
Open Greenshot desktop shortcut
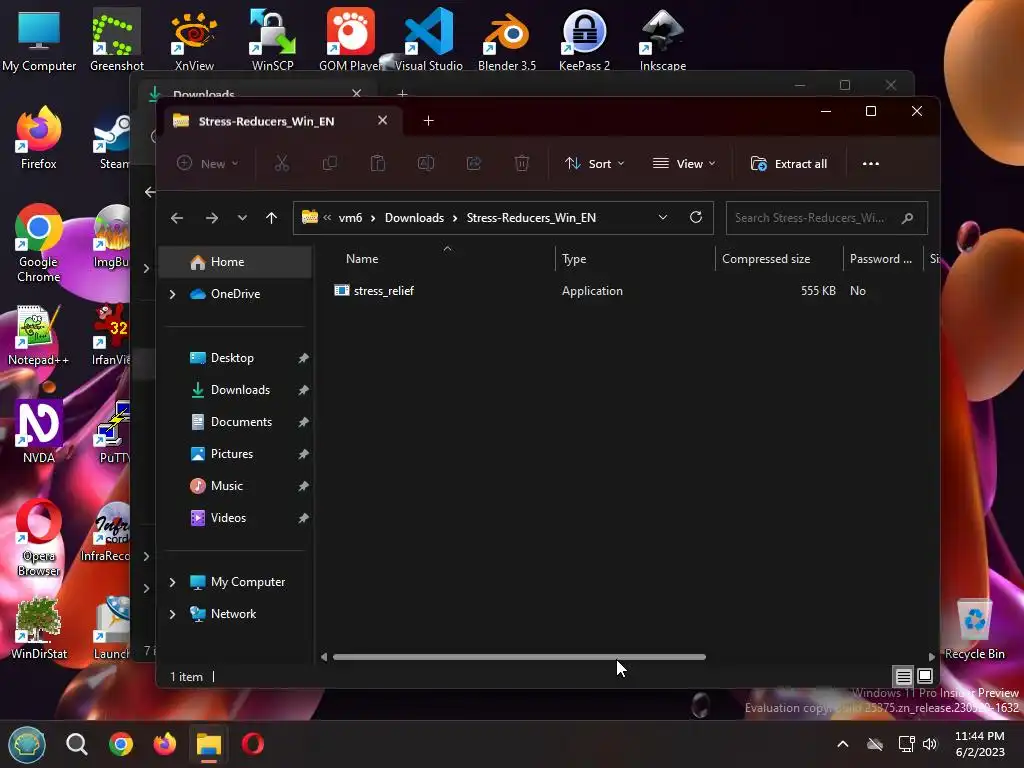tap(117, 39)
